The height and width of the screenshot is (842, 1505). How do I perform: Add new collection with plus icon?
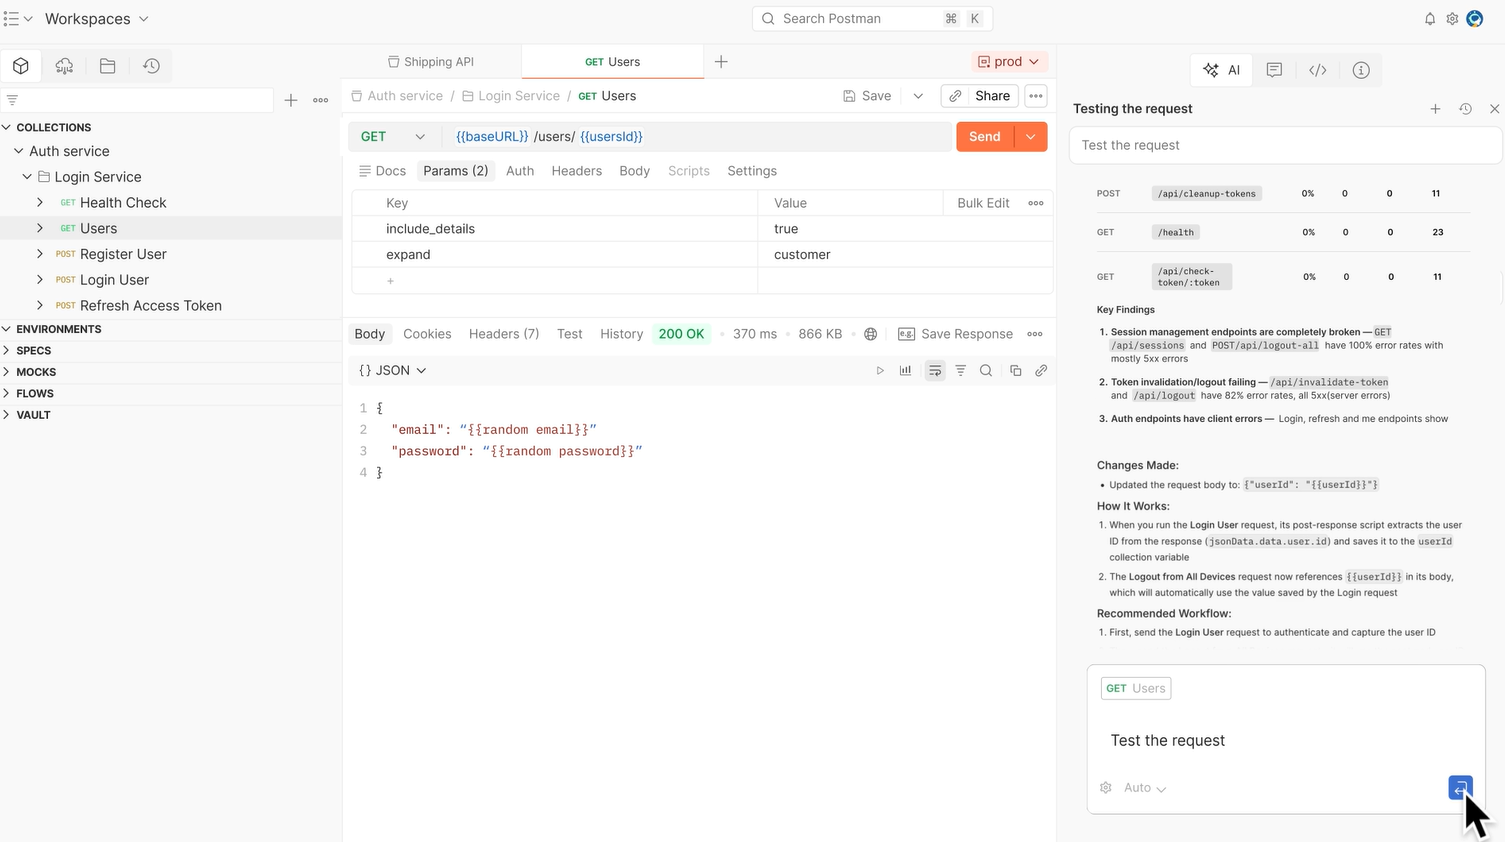[291, 100]
